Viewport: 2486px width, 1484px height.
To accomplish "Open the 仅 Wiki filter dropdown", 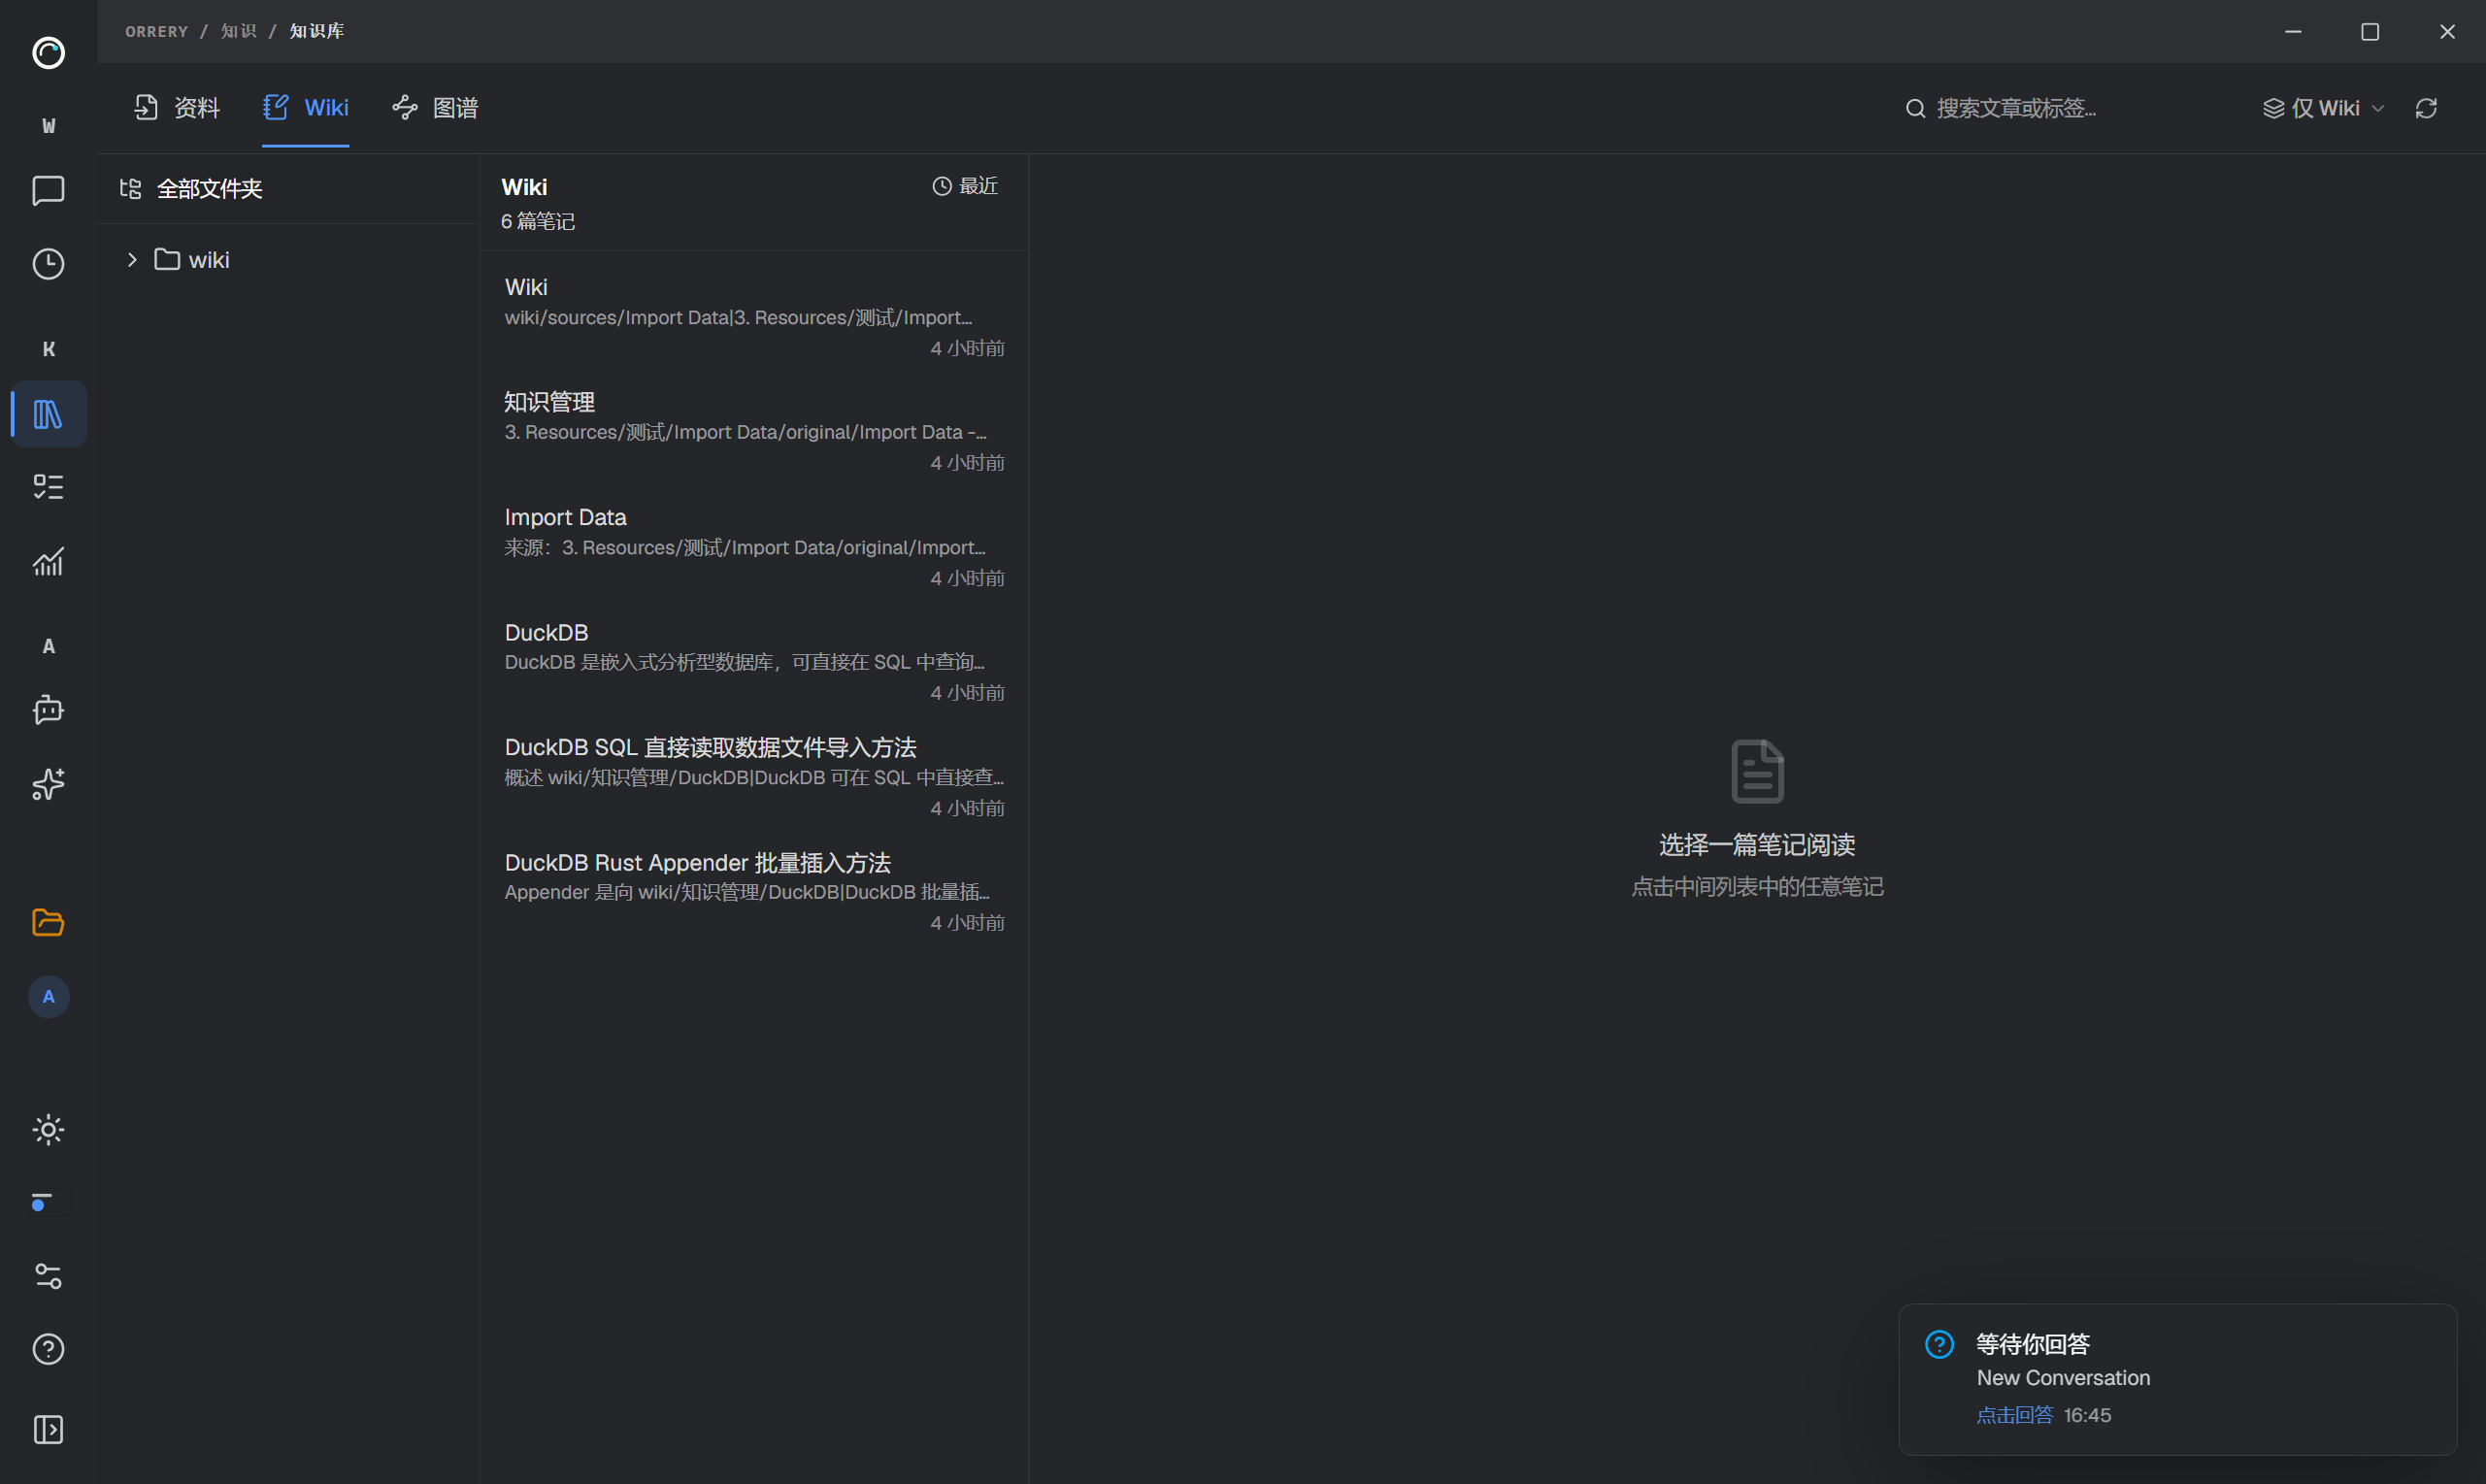I will tap(2323, 108).
